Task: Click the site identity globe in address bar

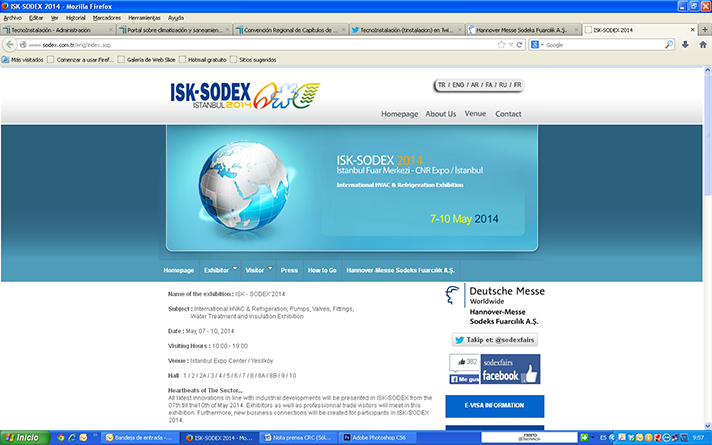Action: [x=23, y=44]
